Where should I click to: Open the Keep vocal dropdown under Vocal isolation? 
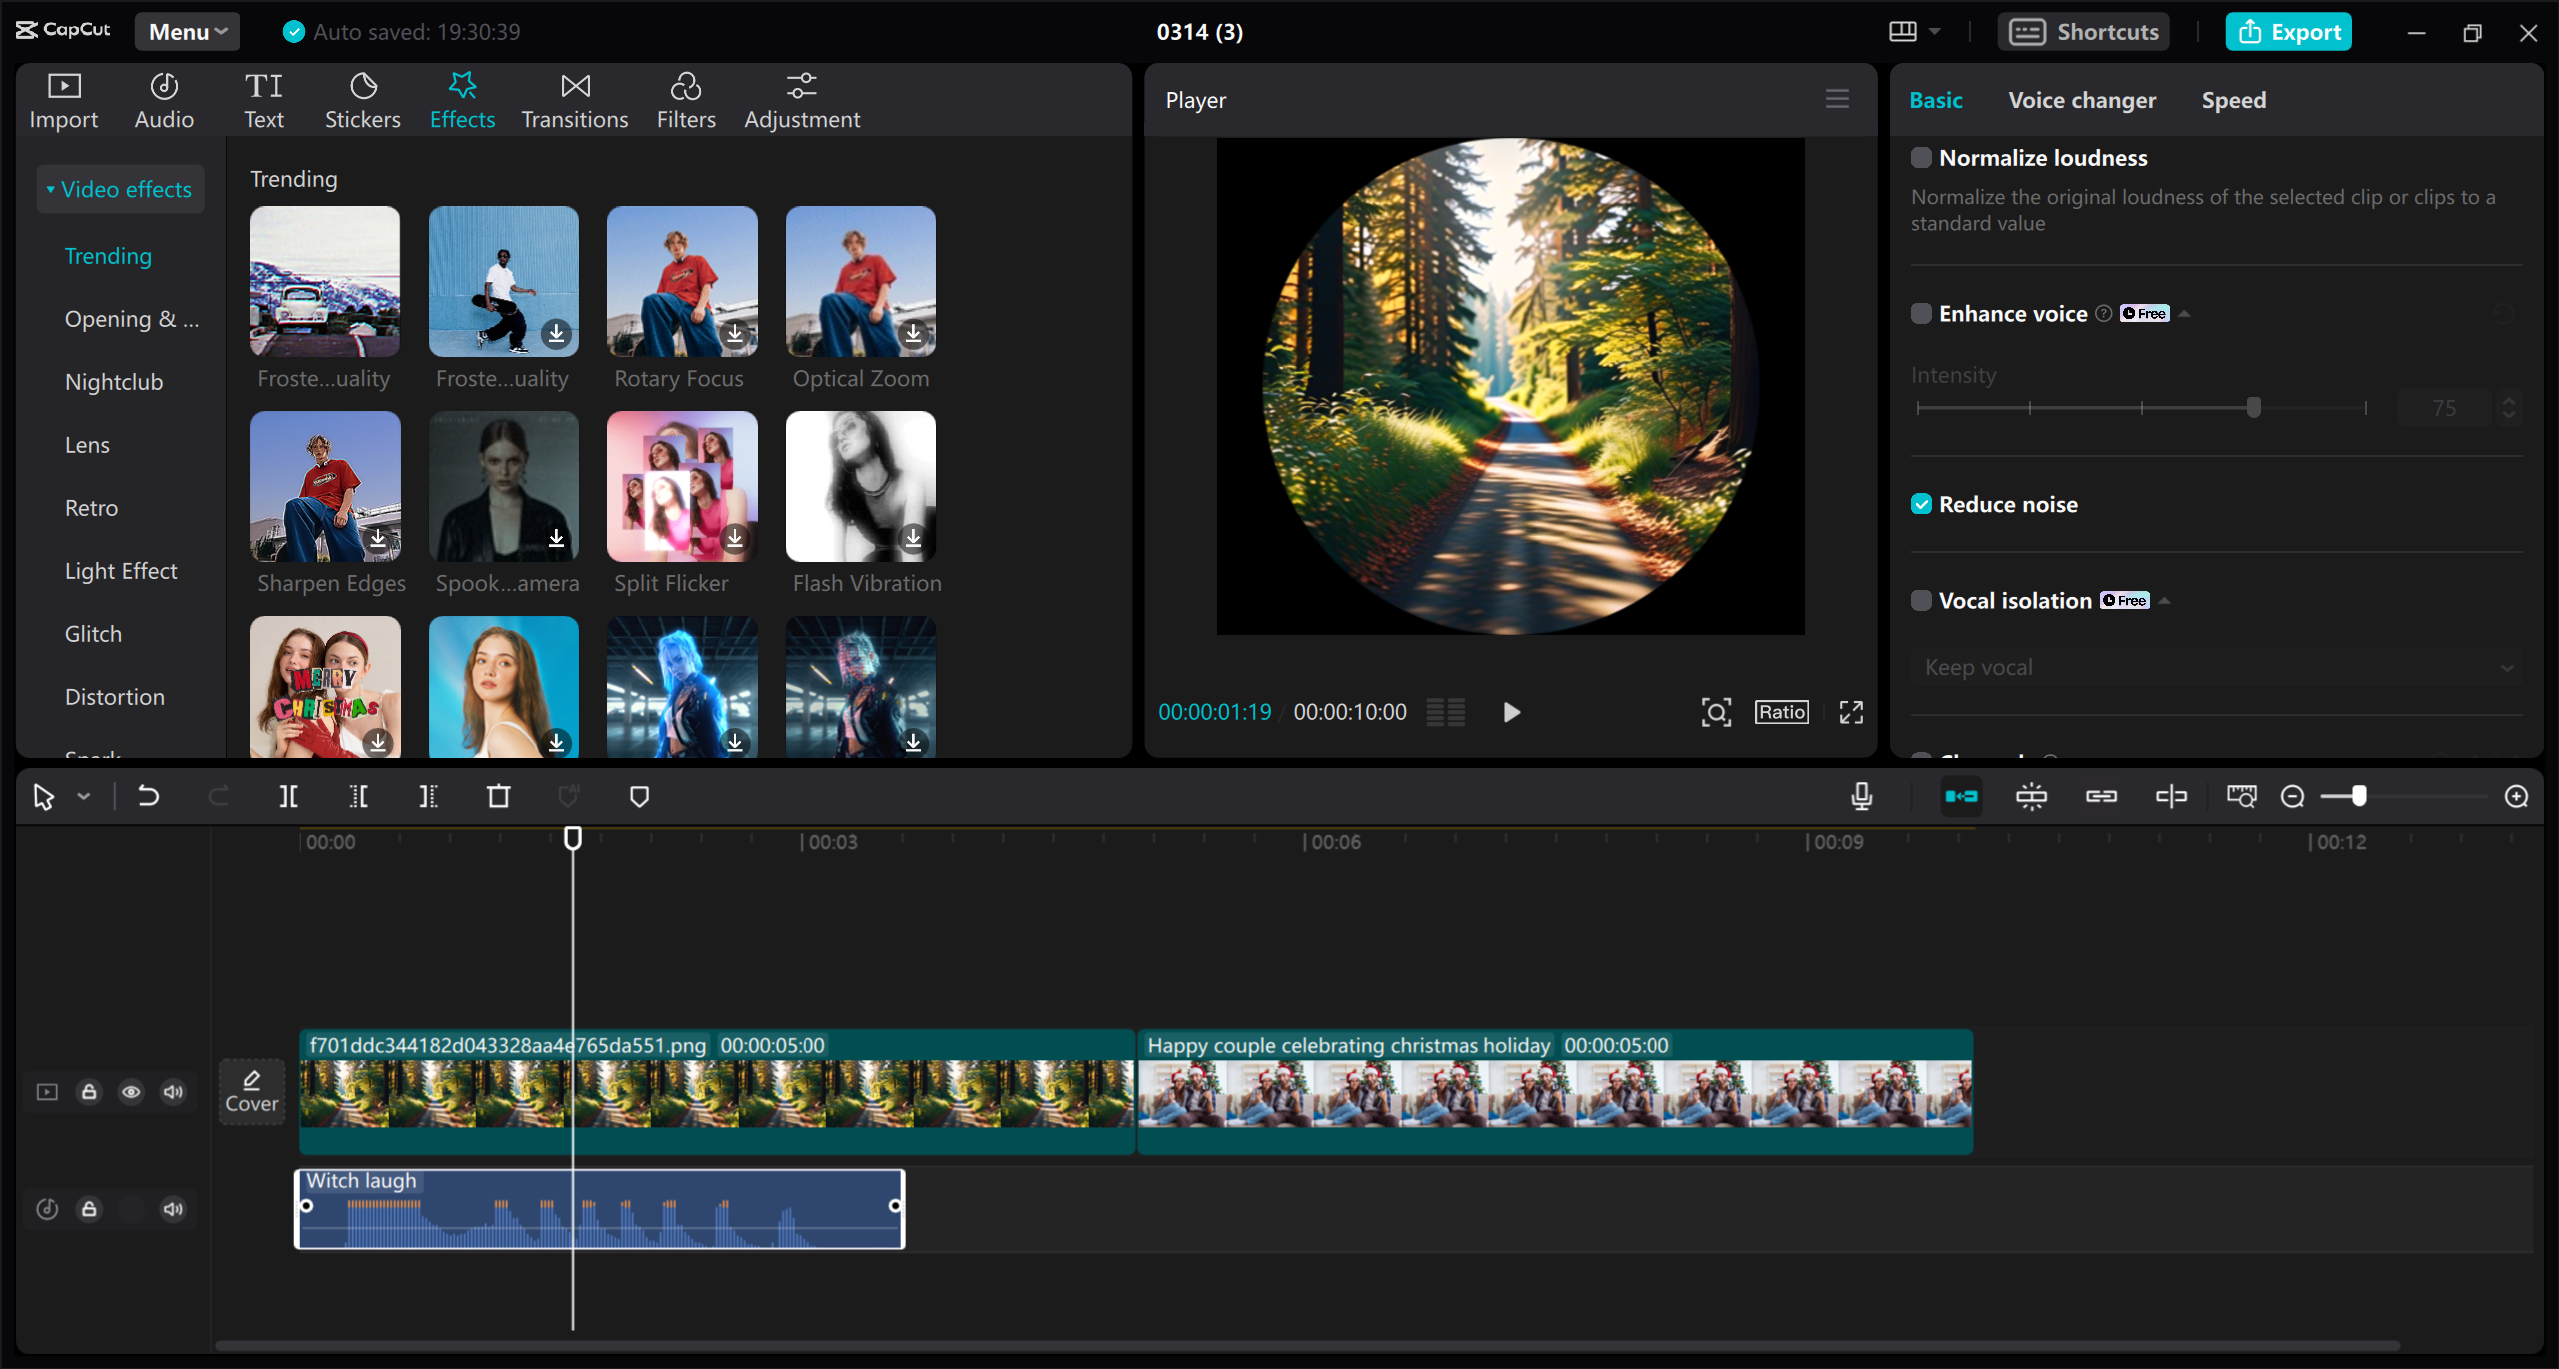[x=2213, y=666]
